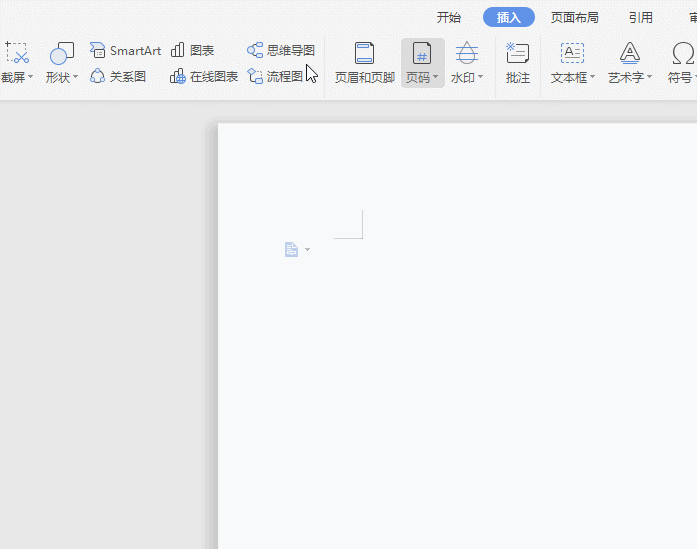Image resolution: width=697 pixels, height=549 pixels.
Task: Click the 形状 shapes icon
Action: click(x=62, y=54)
